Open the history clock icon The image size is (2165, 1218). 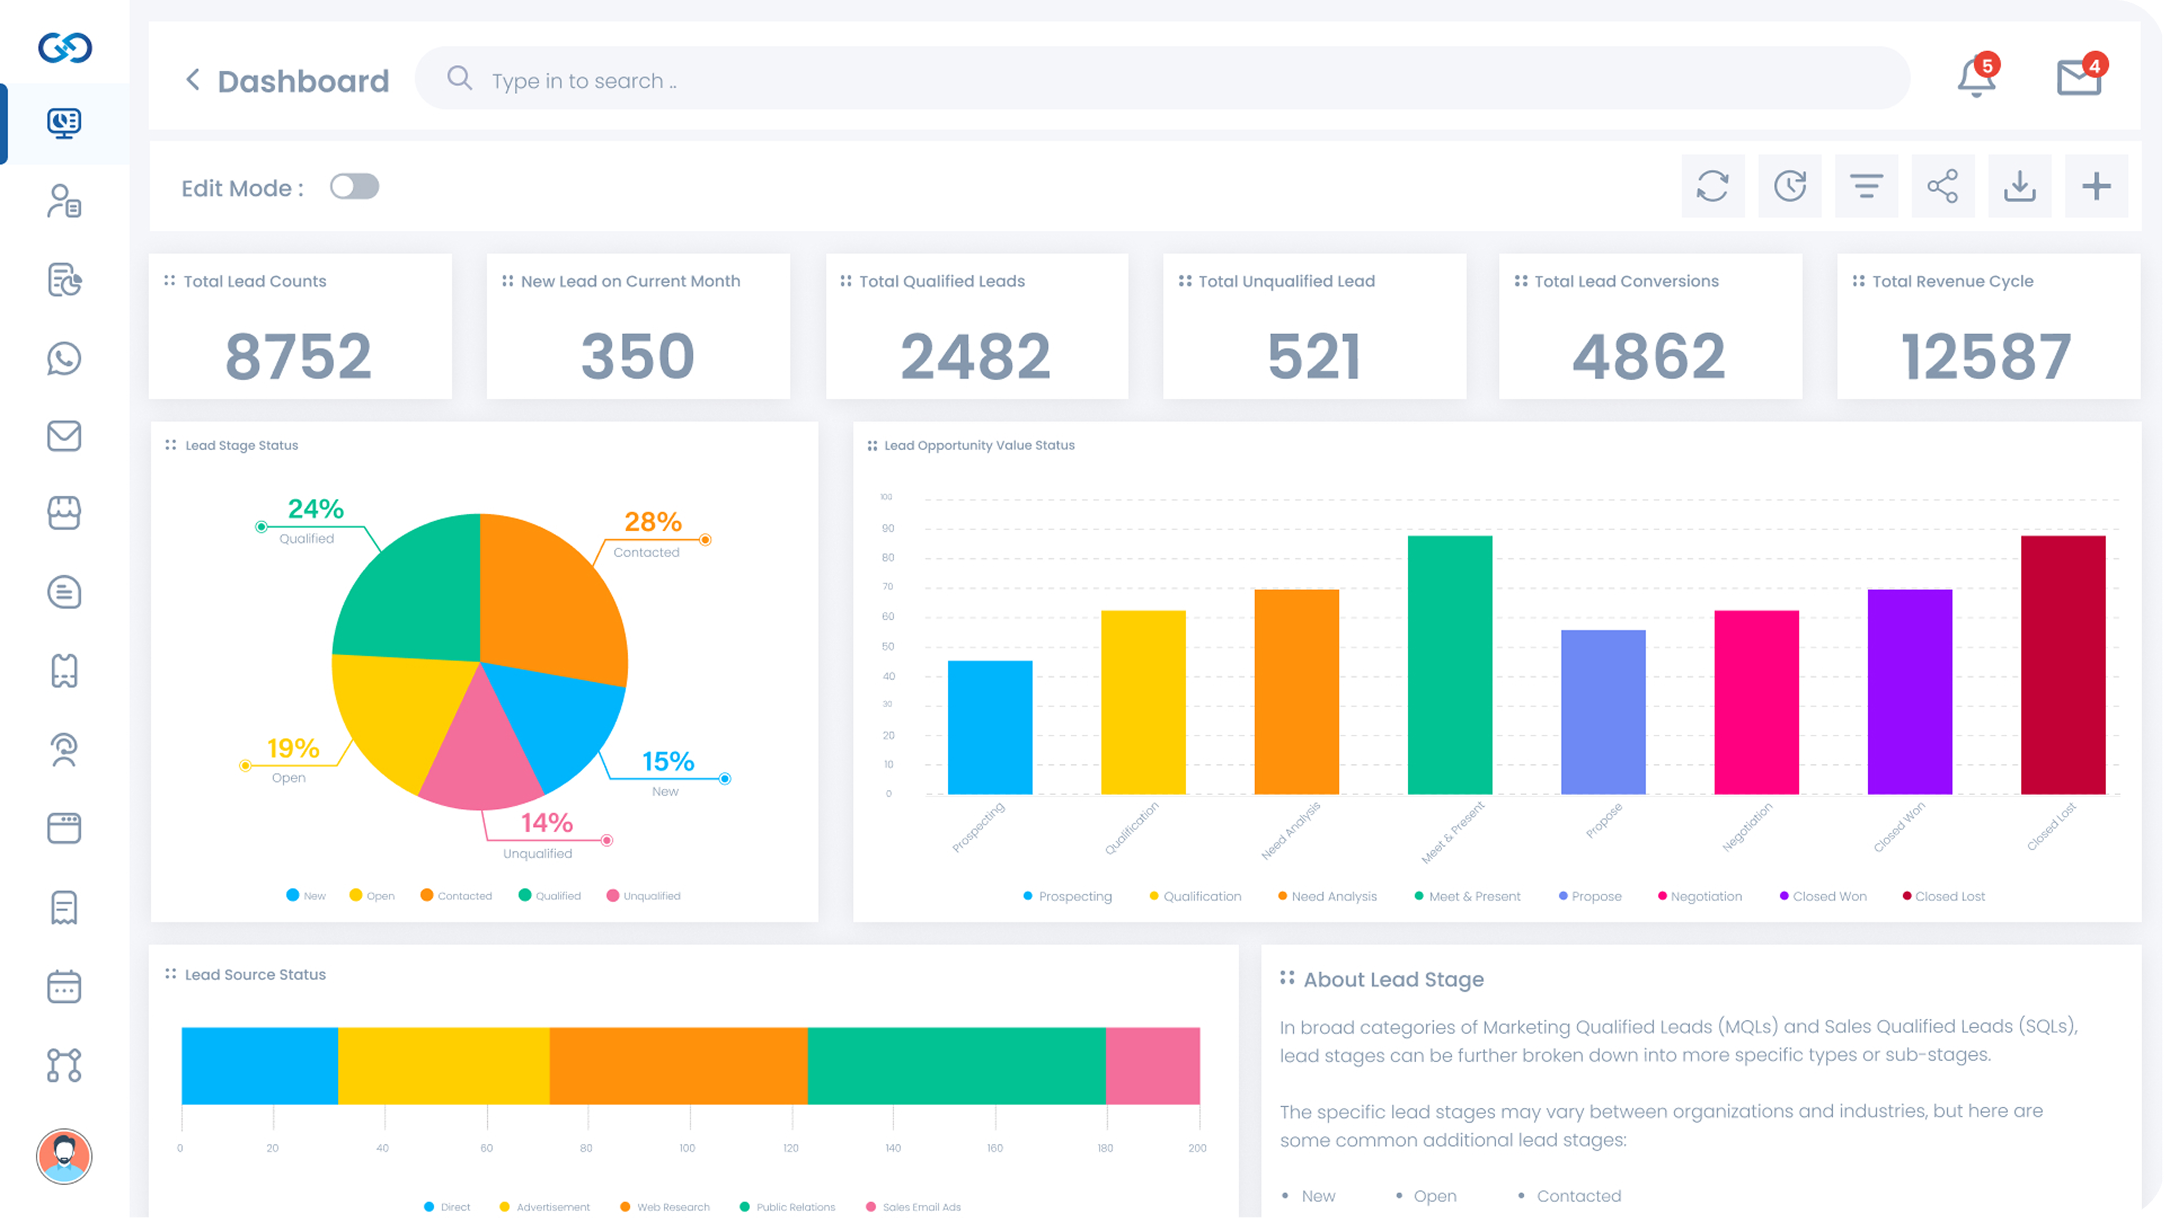[x=1789, y=186]
